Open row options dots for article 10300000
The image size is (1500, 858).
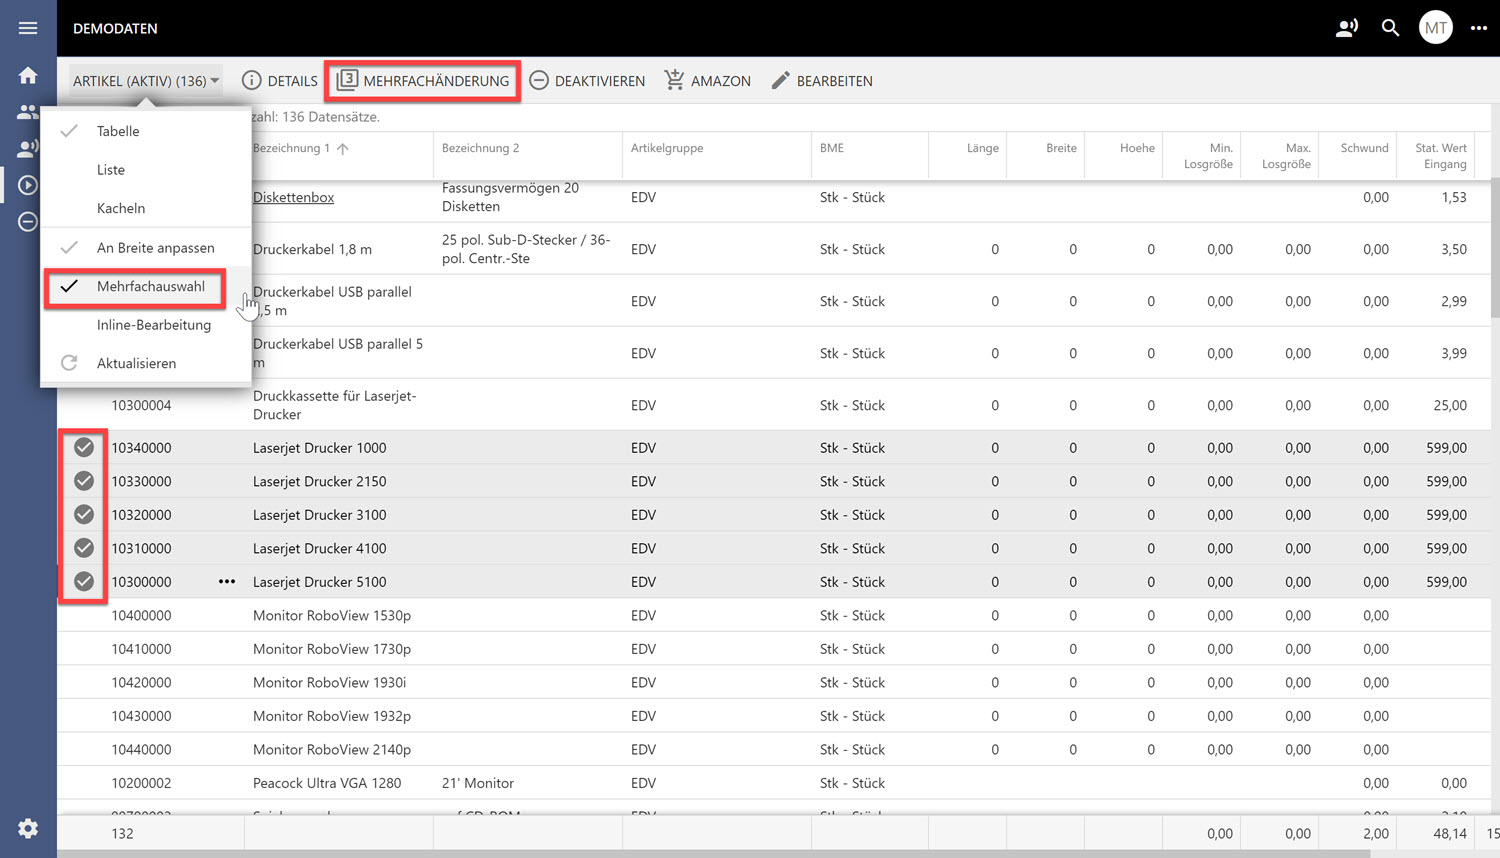point(227,581)
